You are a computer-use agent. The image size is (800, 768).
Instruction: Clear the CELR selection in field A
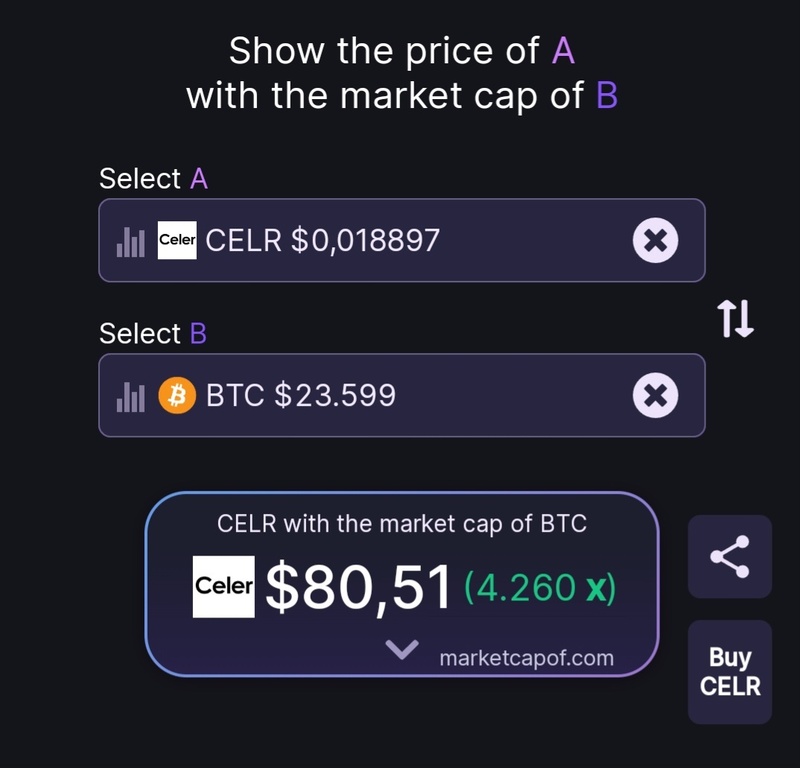click(x=655, y=240)
